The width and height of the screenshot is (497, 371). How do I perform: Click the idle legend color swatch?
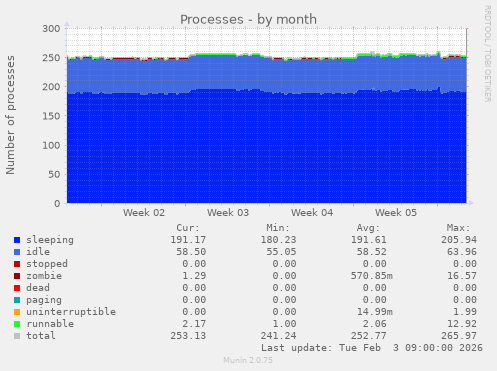(17, 252)
